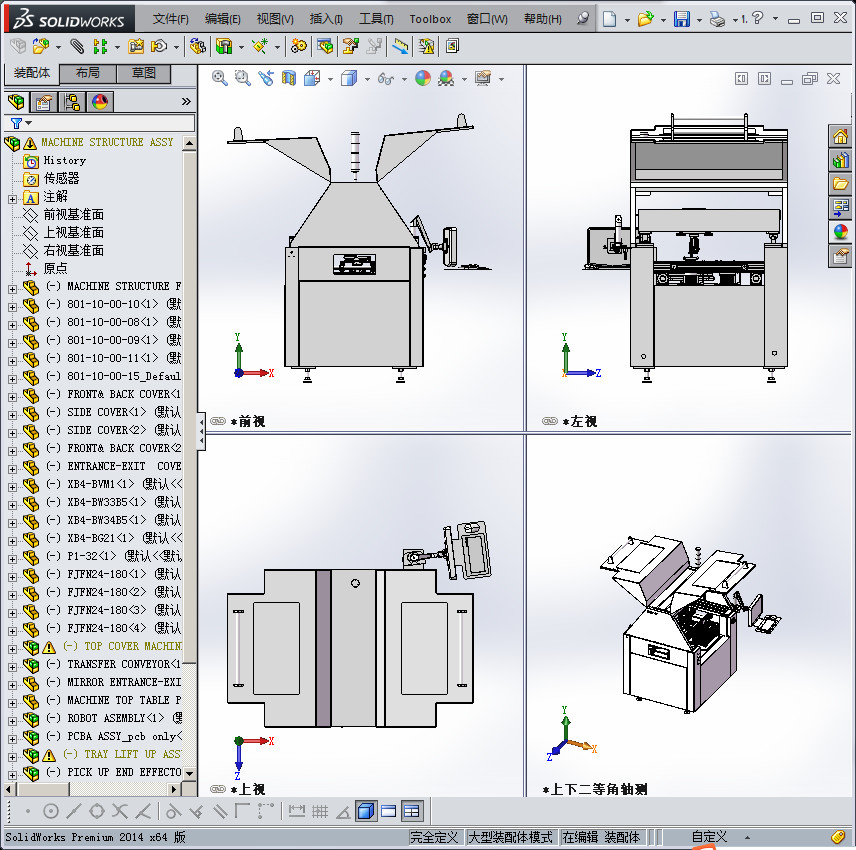Click the Zoom to Area icon

tap(242, 79)
